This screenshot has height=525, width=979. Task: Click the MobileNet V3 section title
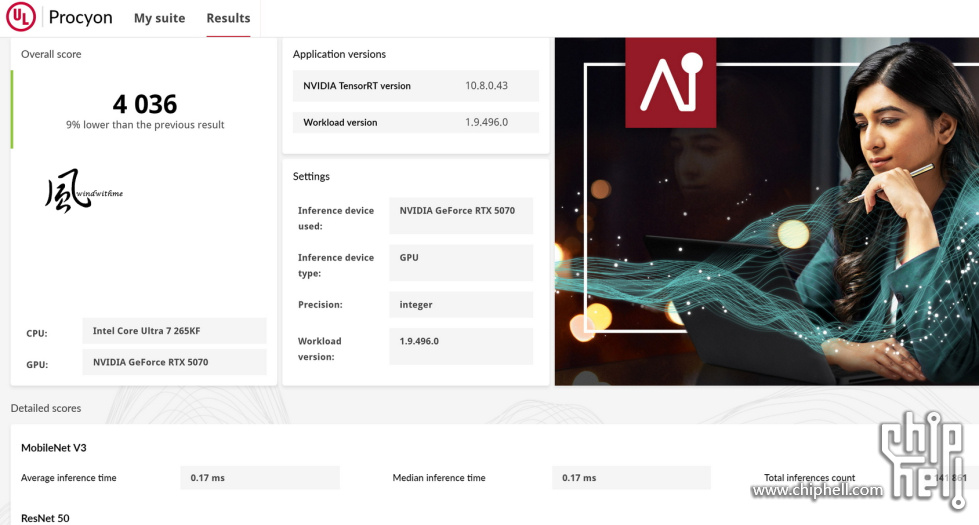tap(54, 448)
